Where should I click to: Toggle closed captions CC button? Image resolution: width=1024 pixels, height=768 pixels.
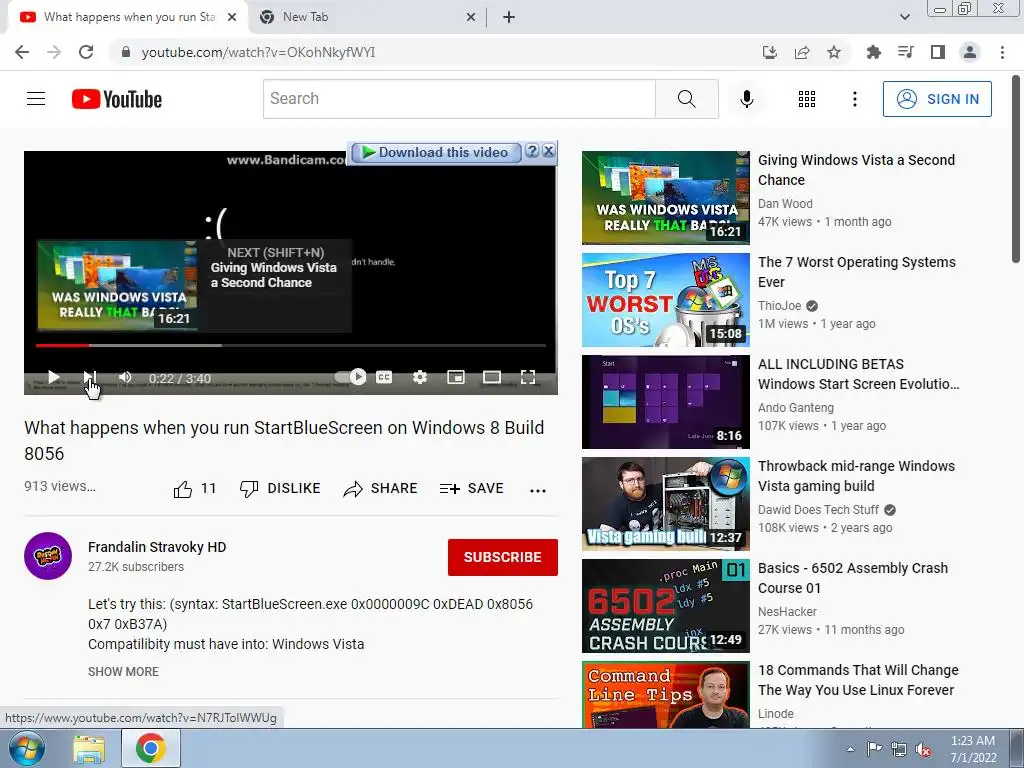point(384,377)
